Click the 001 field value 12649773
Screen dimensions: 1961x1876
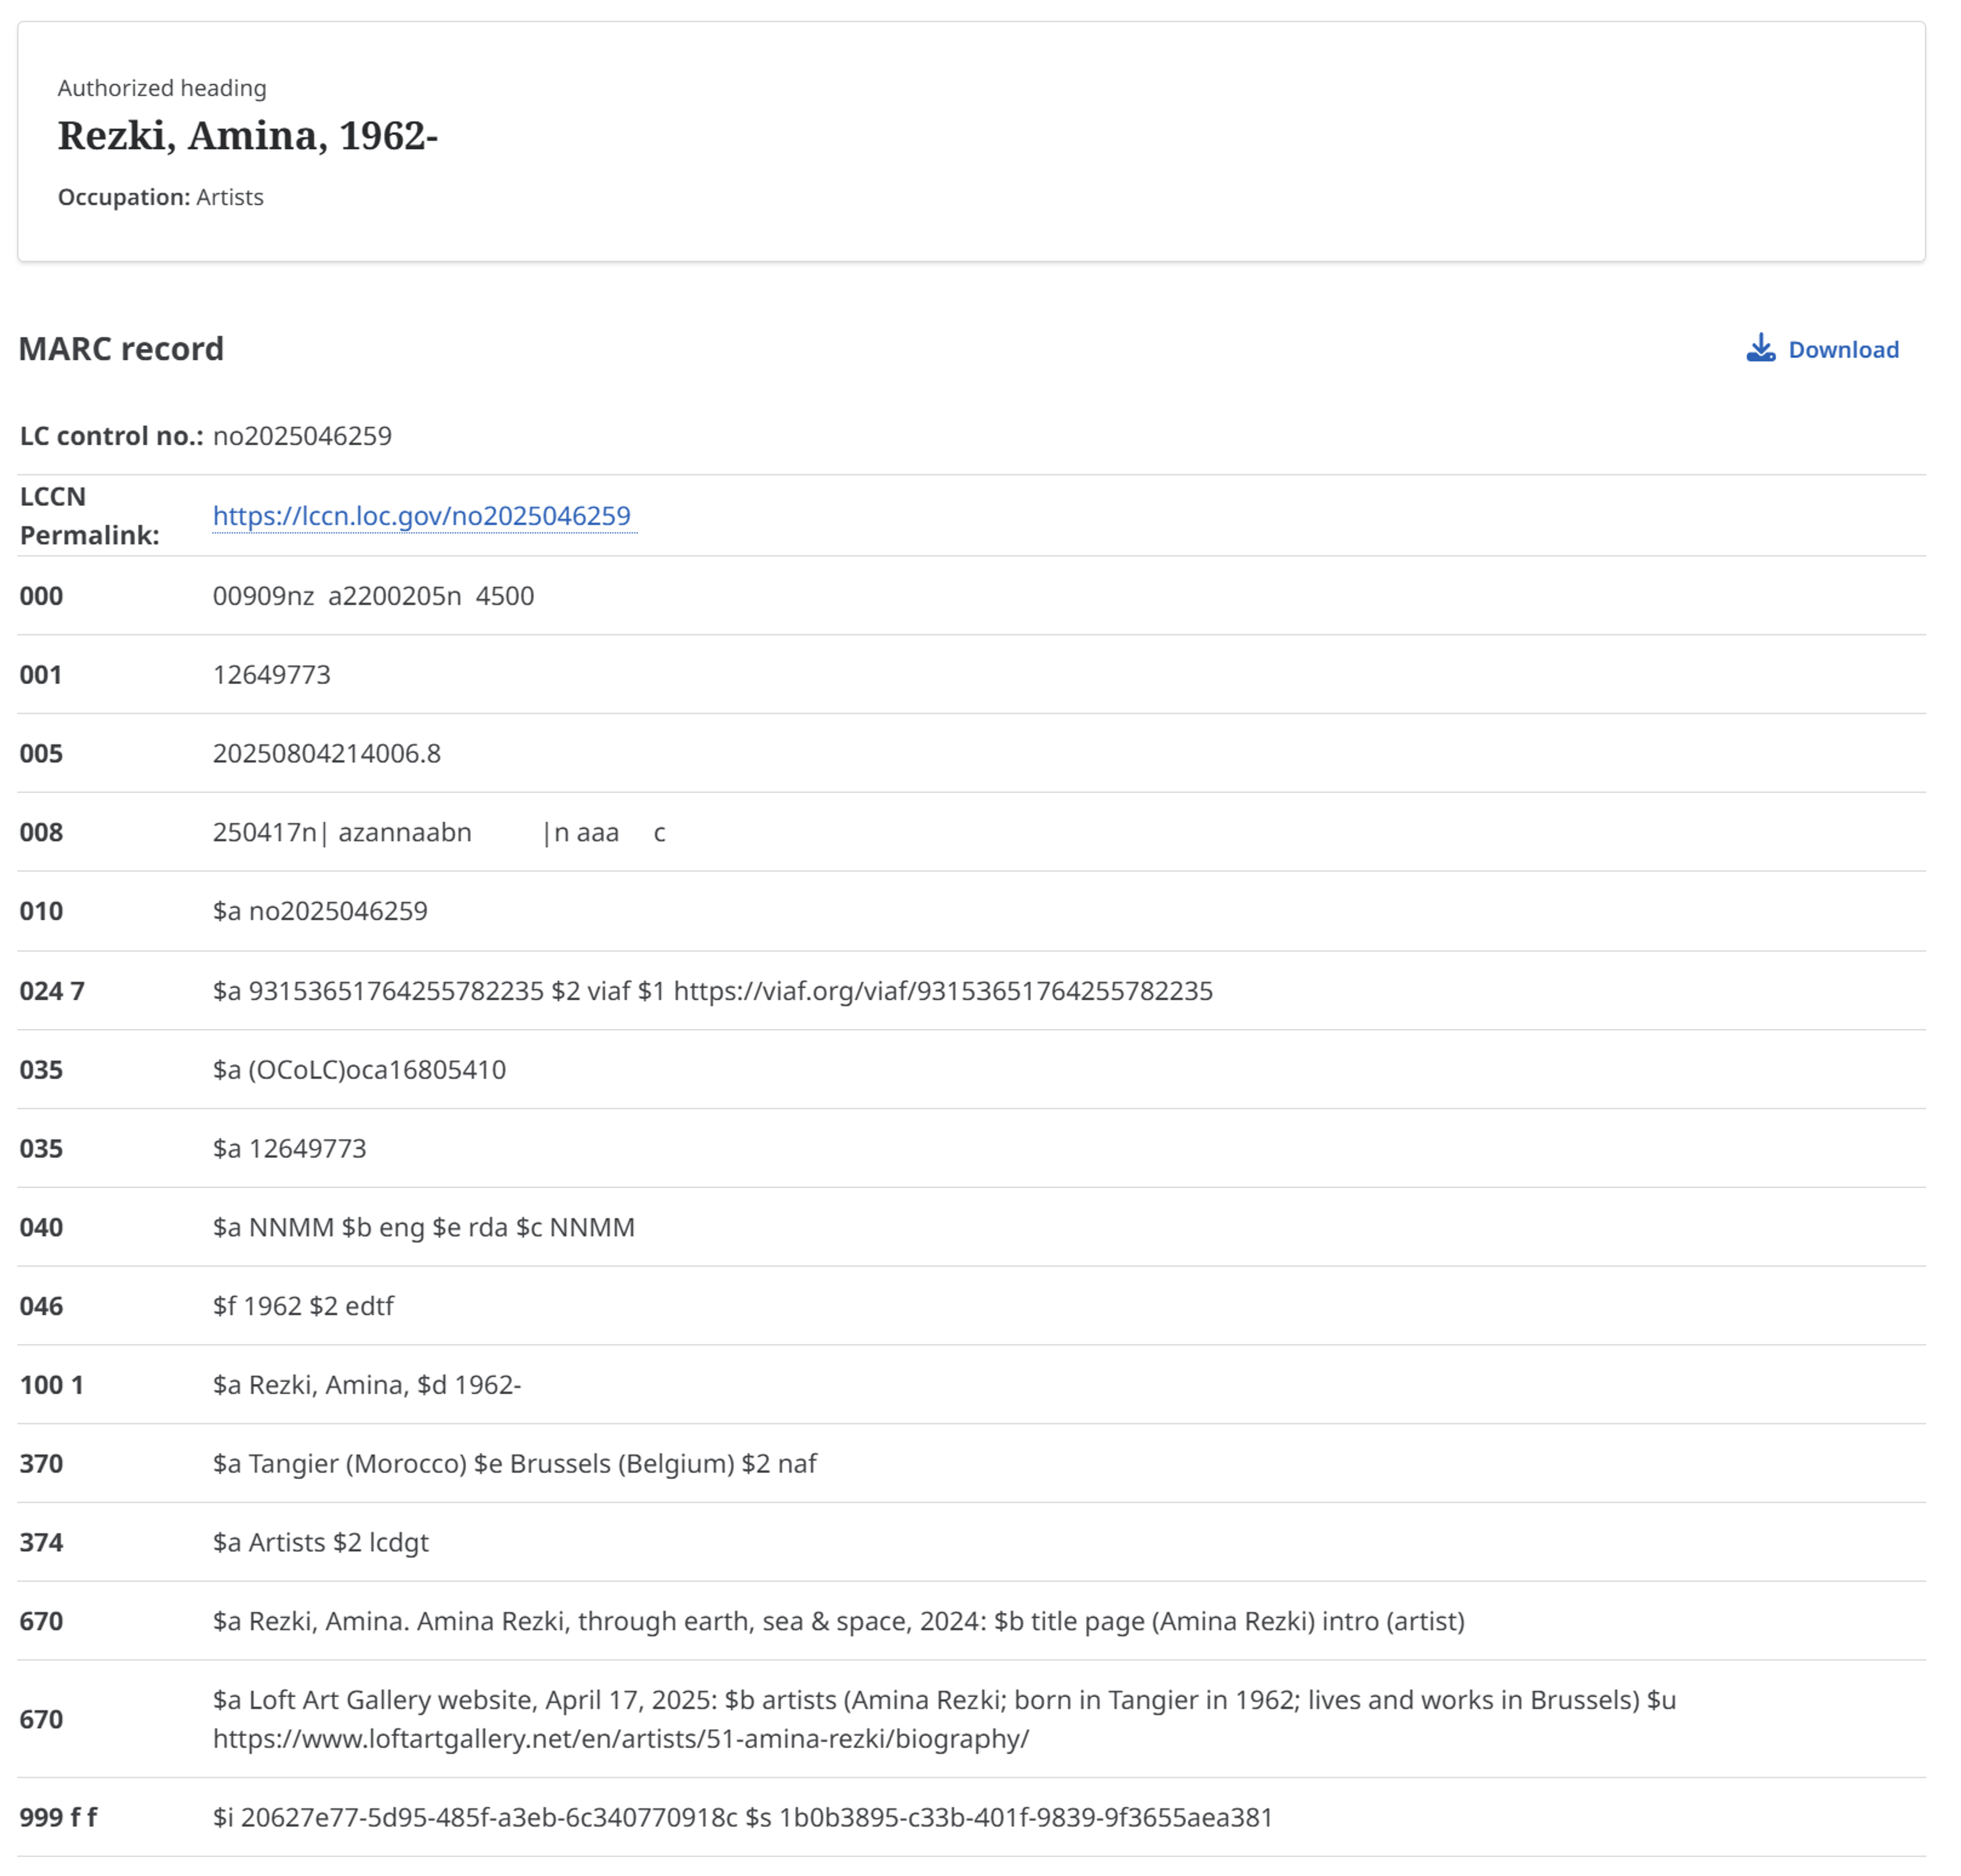pyautogui.click(x=272, y=675)
